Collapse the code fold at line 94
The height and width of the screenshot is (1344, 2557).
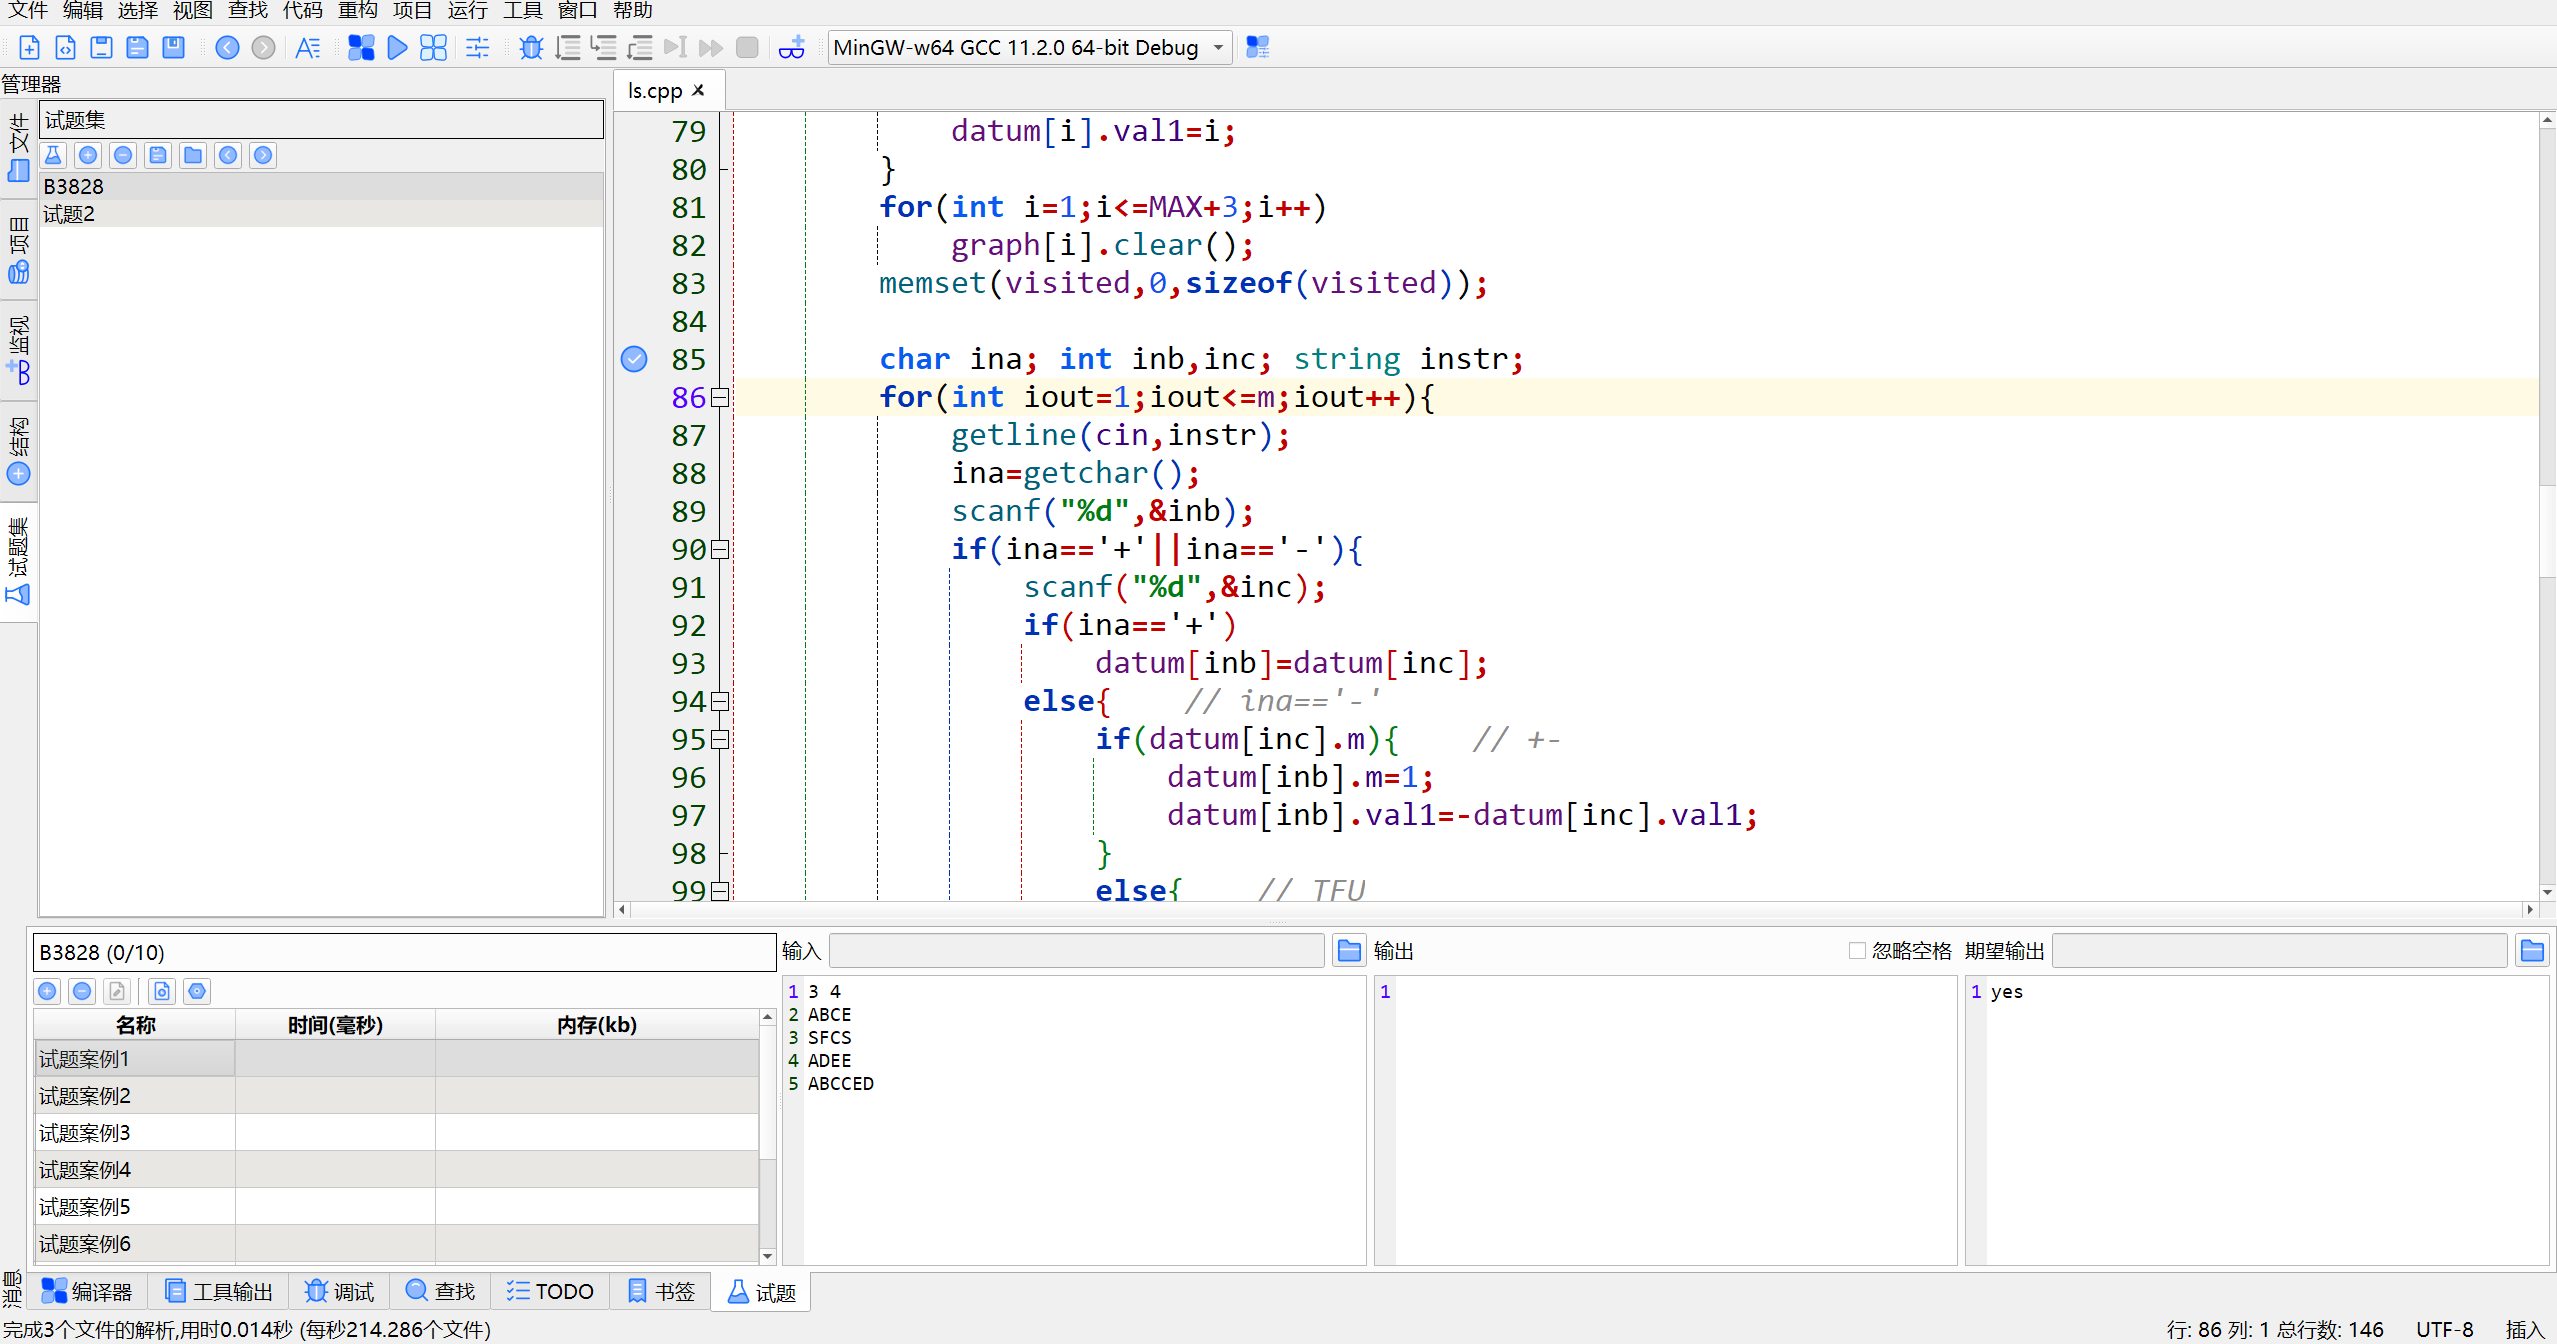click(719, 702)
